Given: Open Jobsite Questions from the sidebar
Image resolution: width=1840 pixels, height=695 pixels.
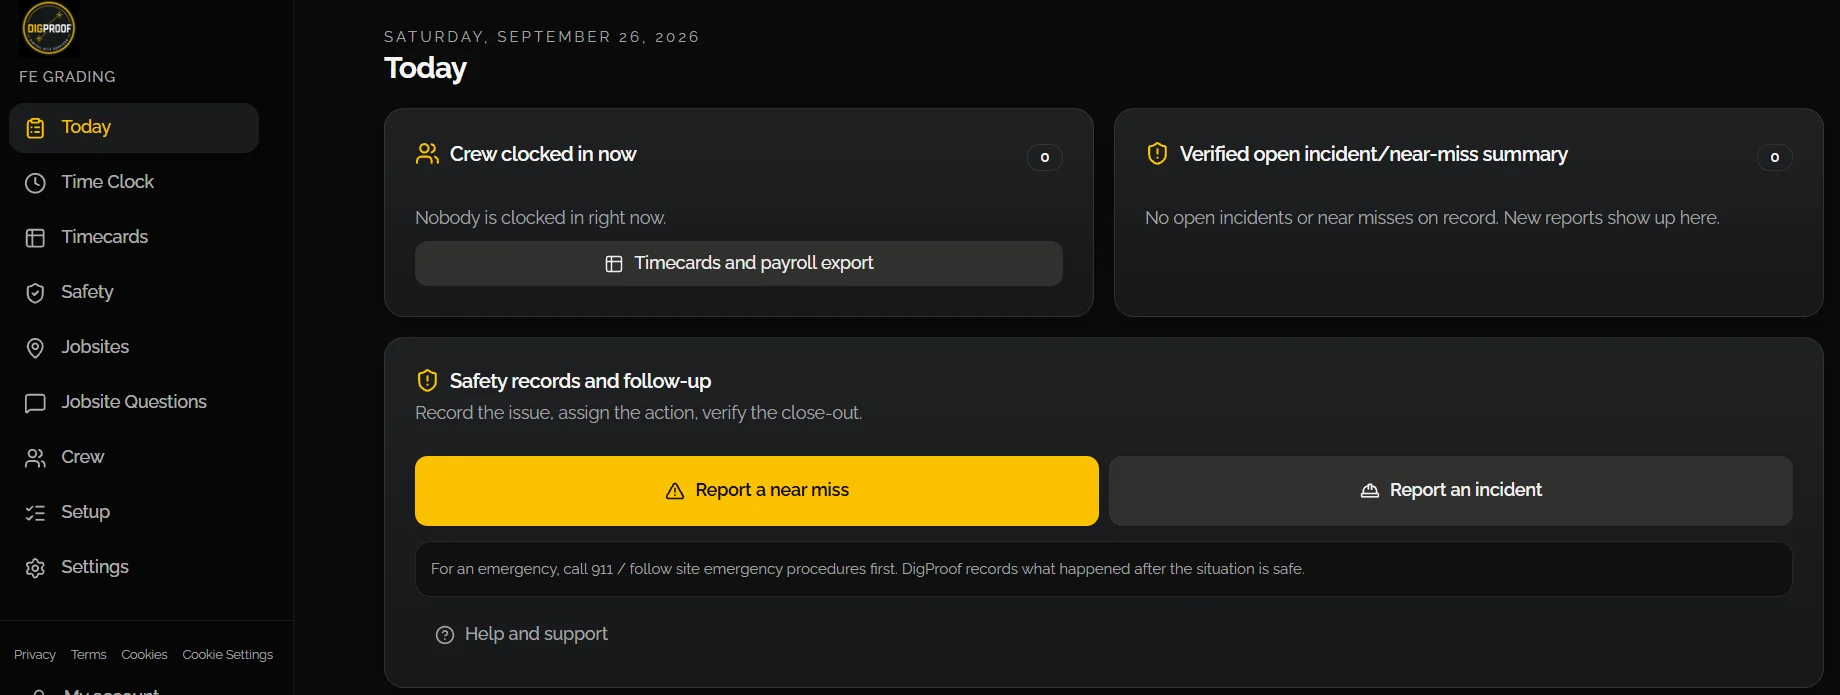Looking at the screenshot, I should click(134, 403).
